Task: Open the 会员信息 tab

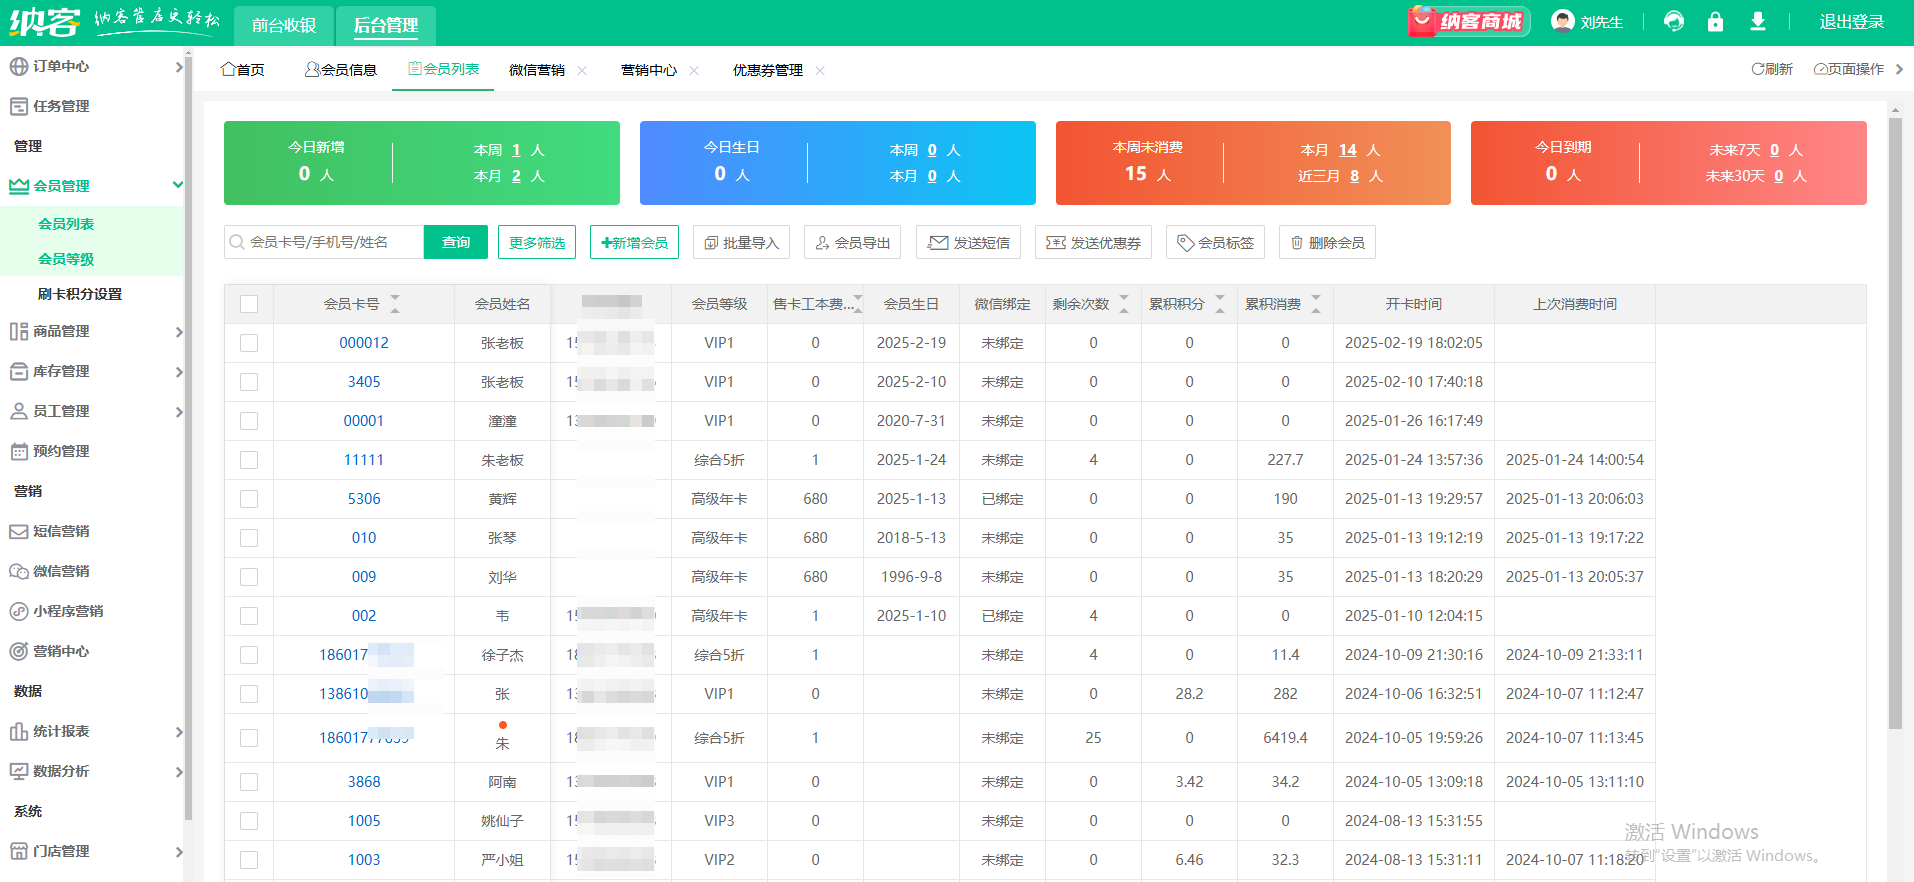Action: (x=341, y=70)
